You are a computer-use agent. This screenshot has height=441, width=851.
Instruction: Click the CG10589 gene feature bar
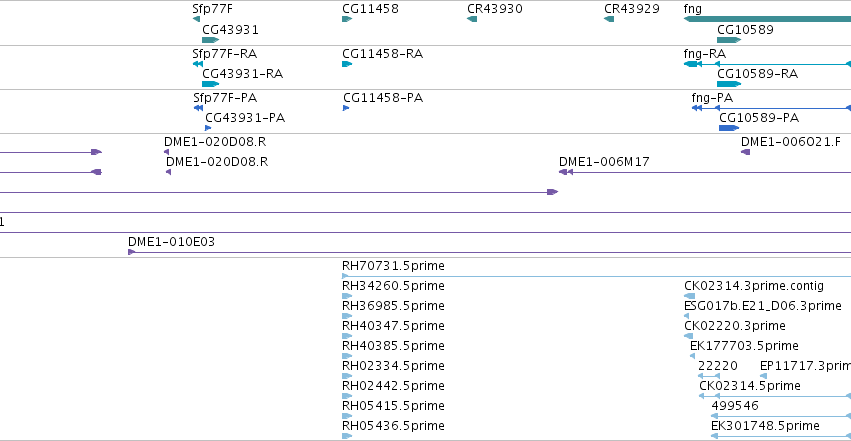(729, 40)
